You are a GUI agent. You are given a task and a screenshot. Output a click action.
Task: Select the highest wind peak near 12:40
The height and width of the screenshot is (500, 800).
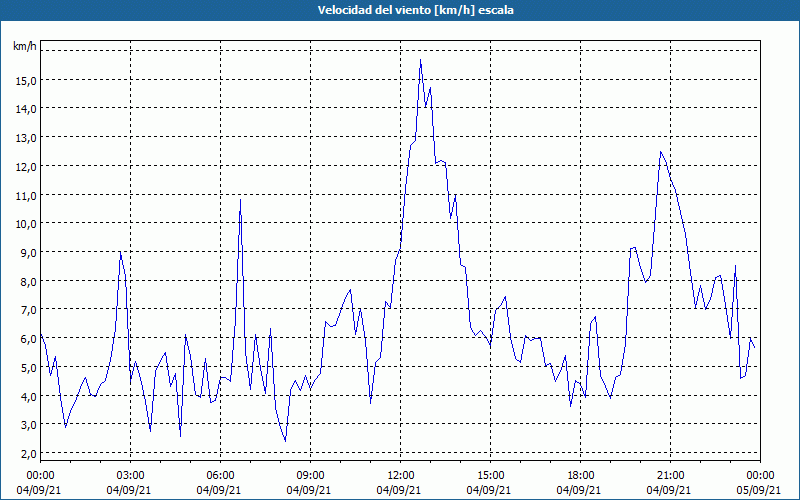[x=420, y=60]
